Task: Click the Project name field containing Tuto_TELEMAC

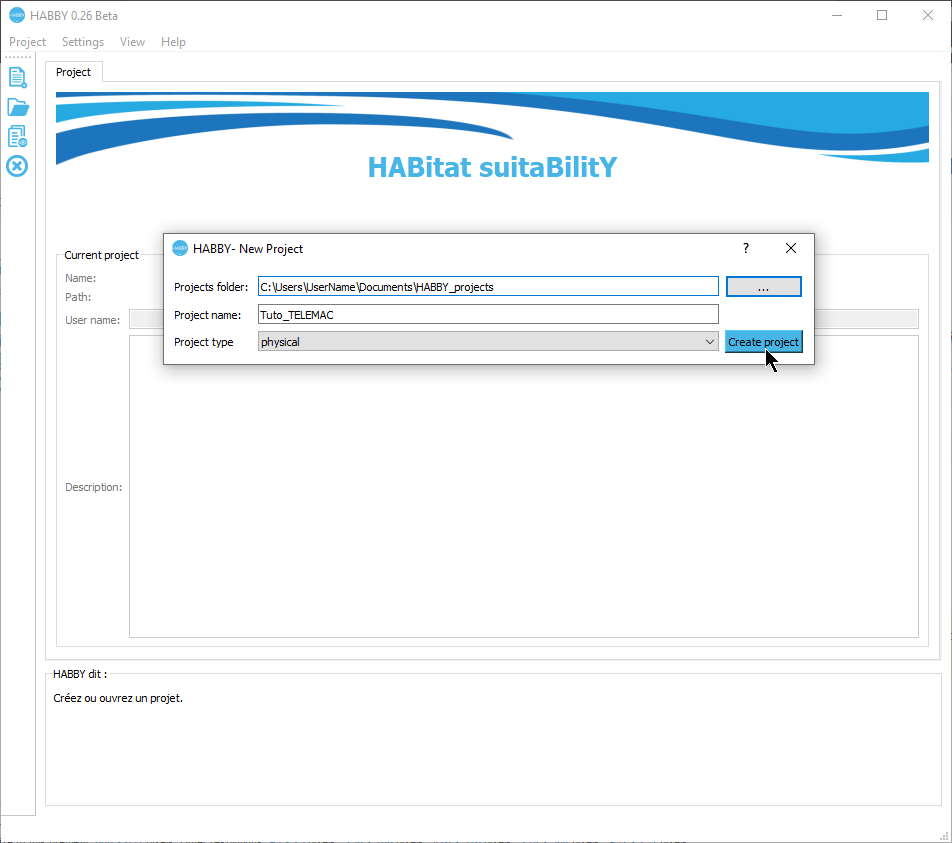Action: pos(487,315)
